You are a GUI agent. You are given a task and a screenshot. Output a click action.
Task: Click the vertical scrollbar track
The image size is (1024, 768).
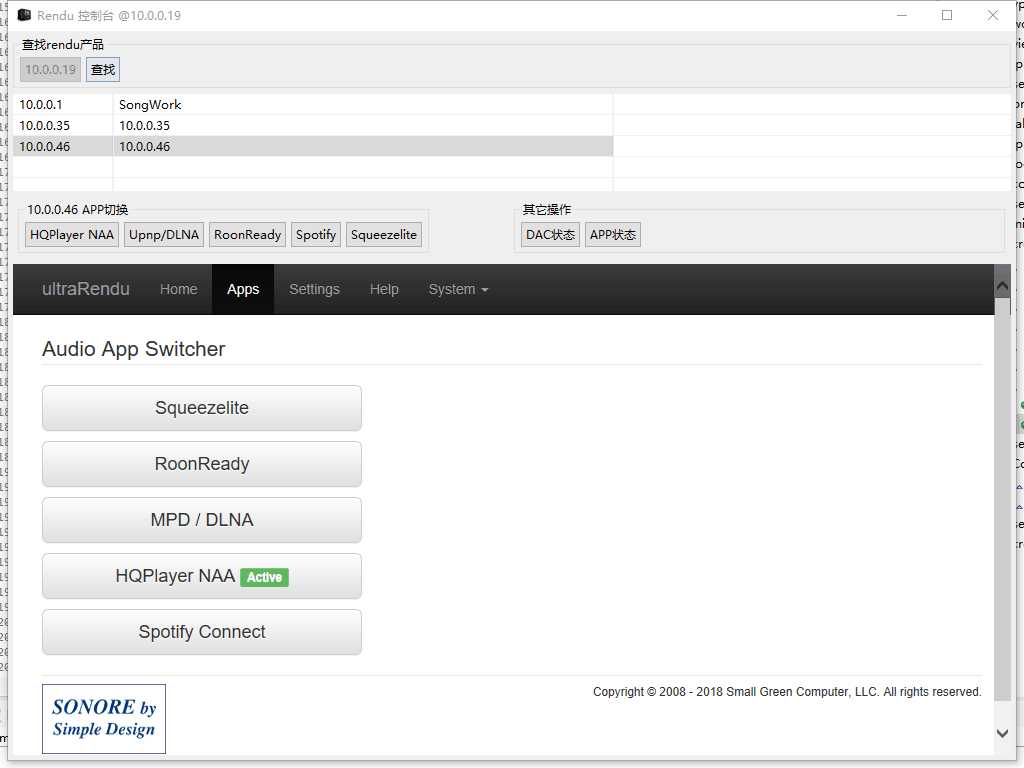tap(1002, 500)
